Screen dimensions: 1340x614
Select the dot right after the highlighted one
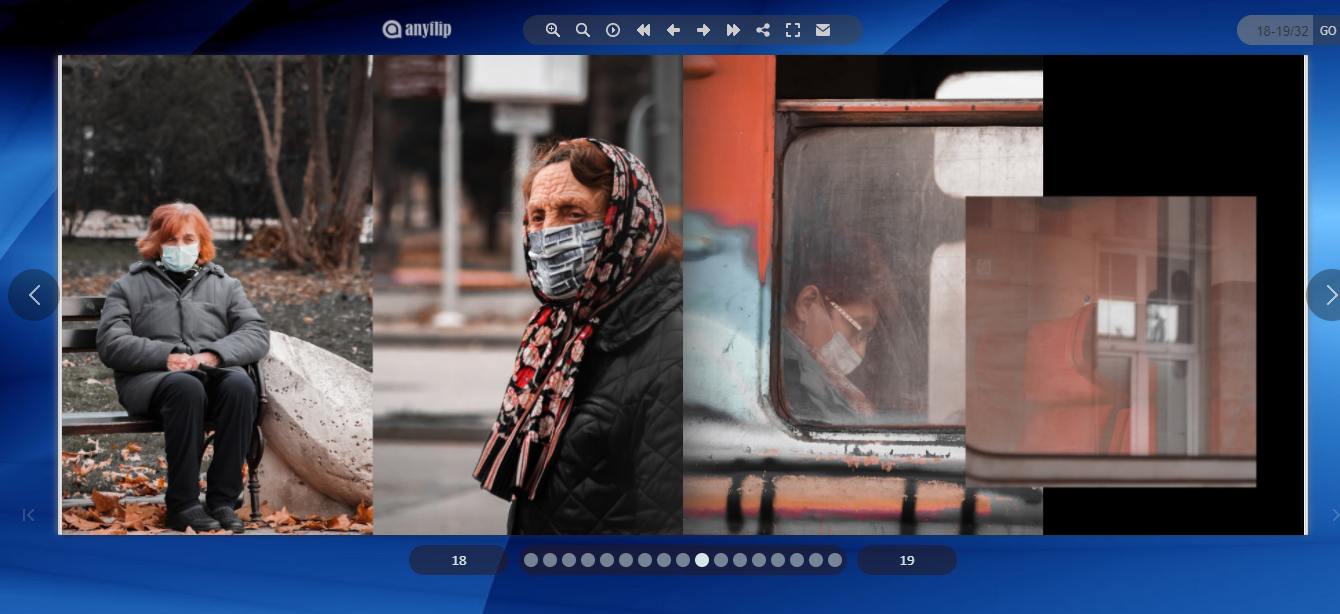click(x=721, y=560)
